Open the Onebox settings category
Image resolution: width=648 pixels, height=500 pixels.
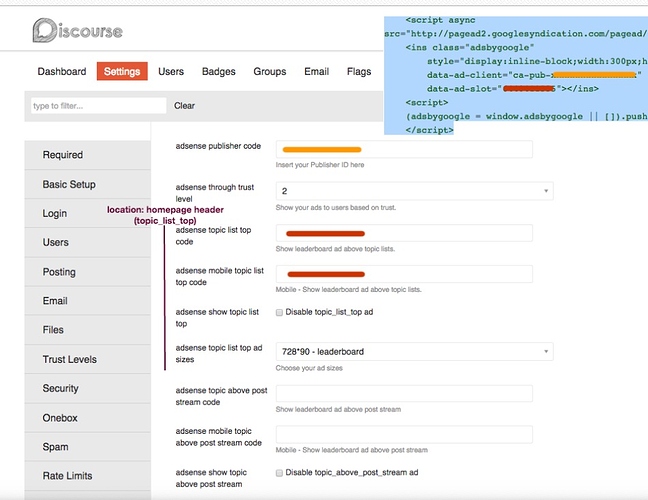(x=88, y=418)
